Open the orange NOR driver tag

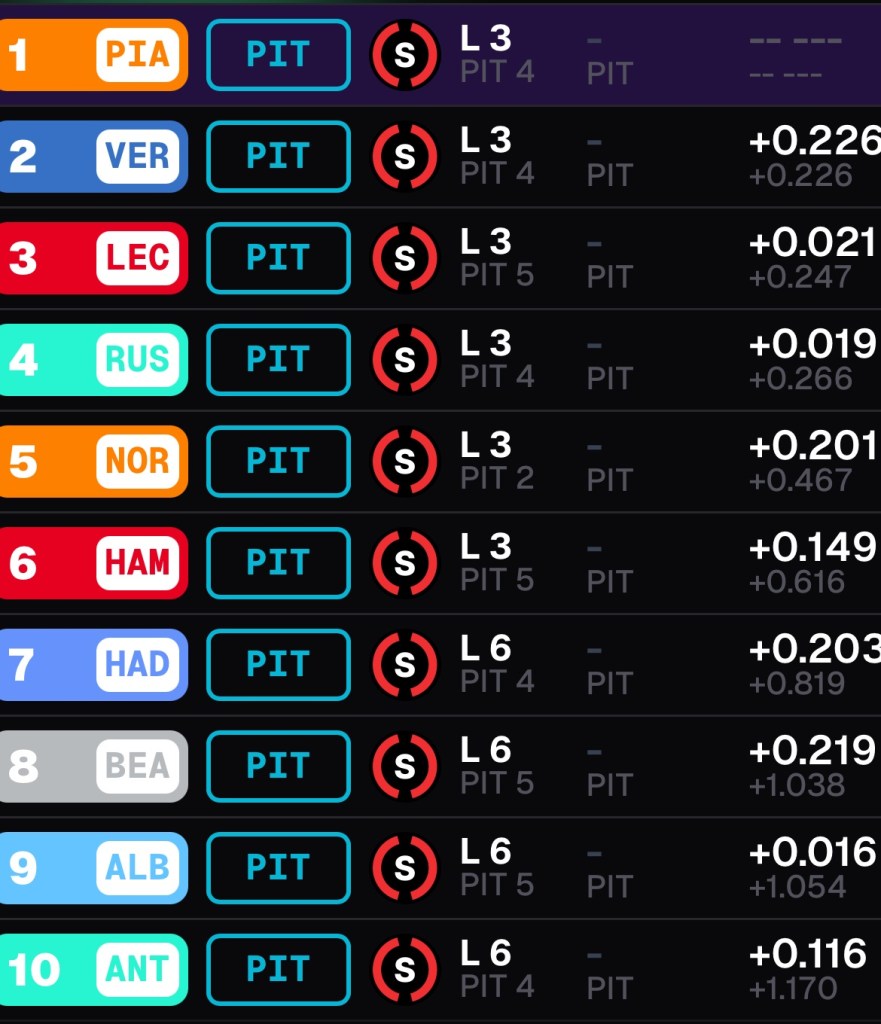coord(93,461)
